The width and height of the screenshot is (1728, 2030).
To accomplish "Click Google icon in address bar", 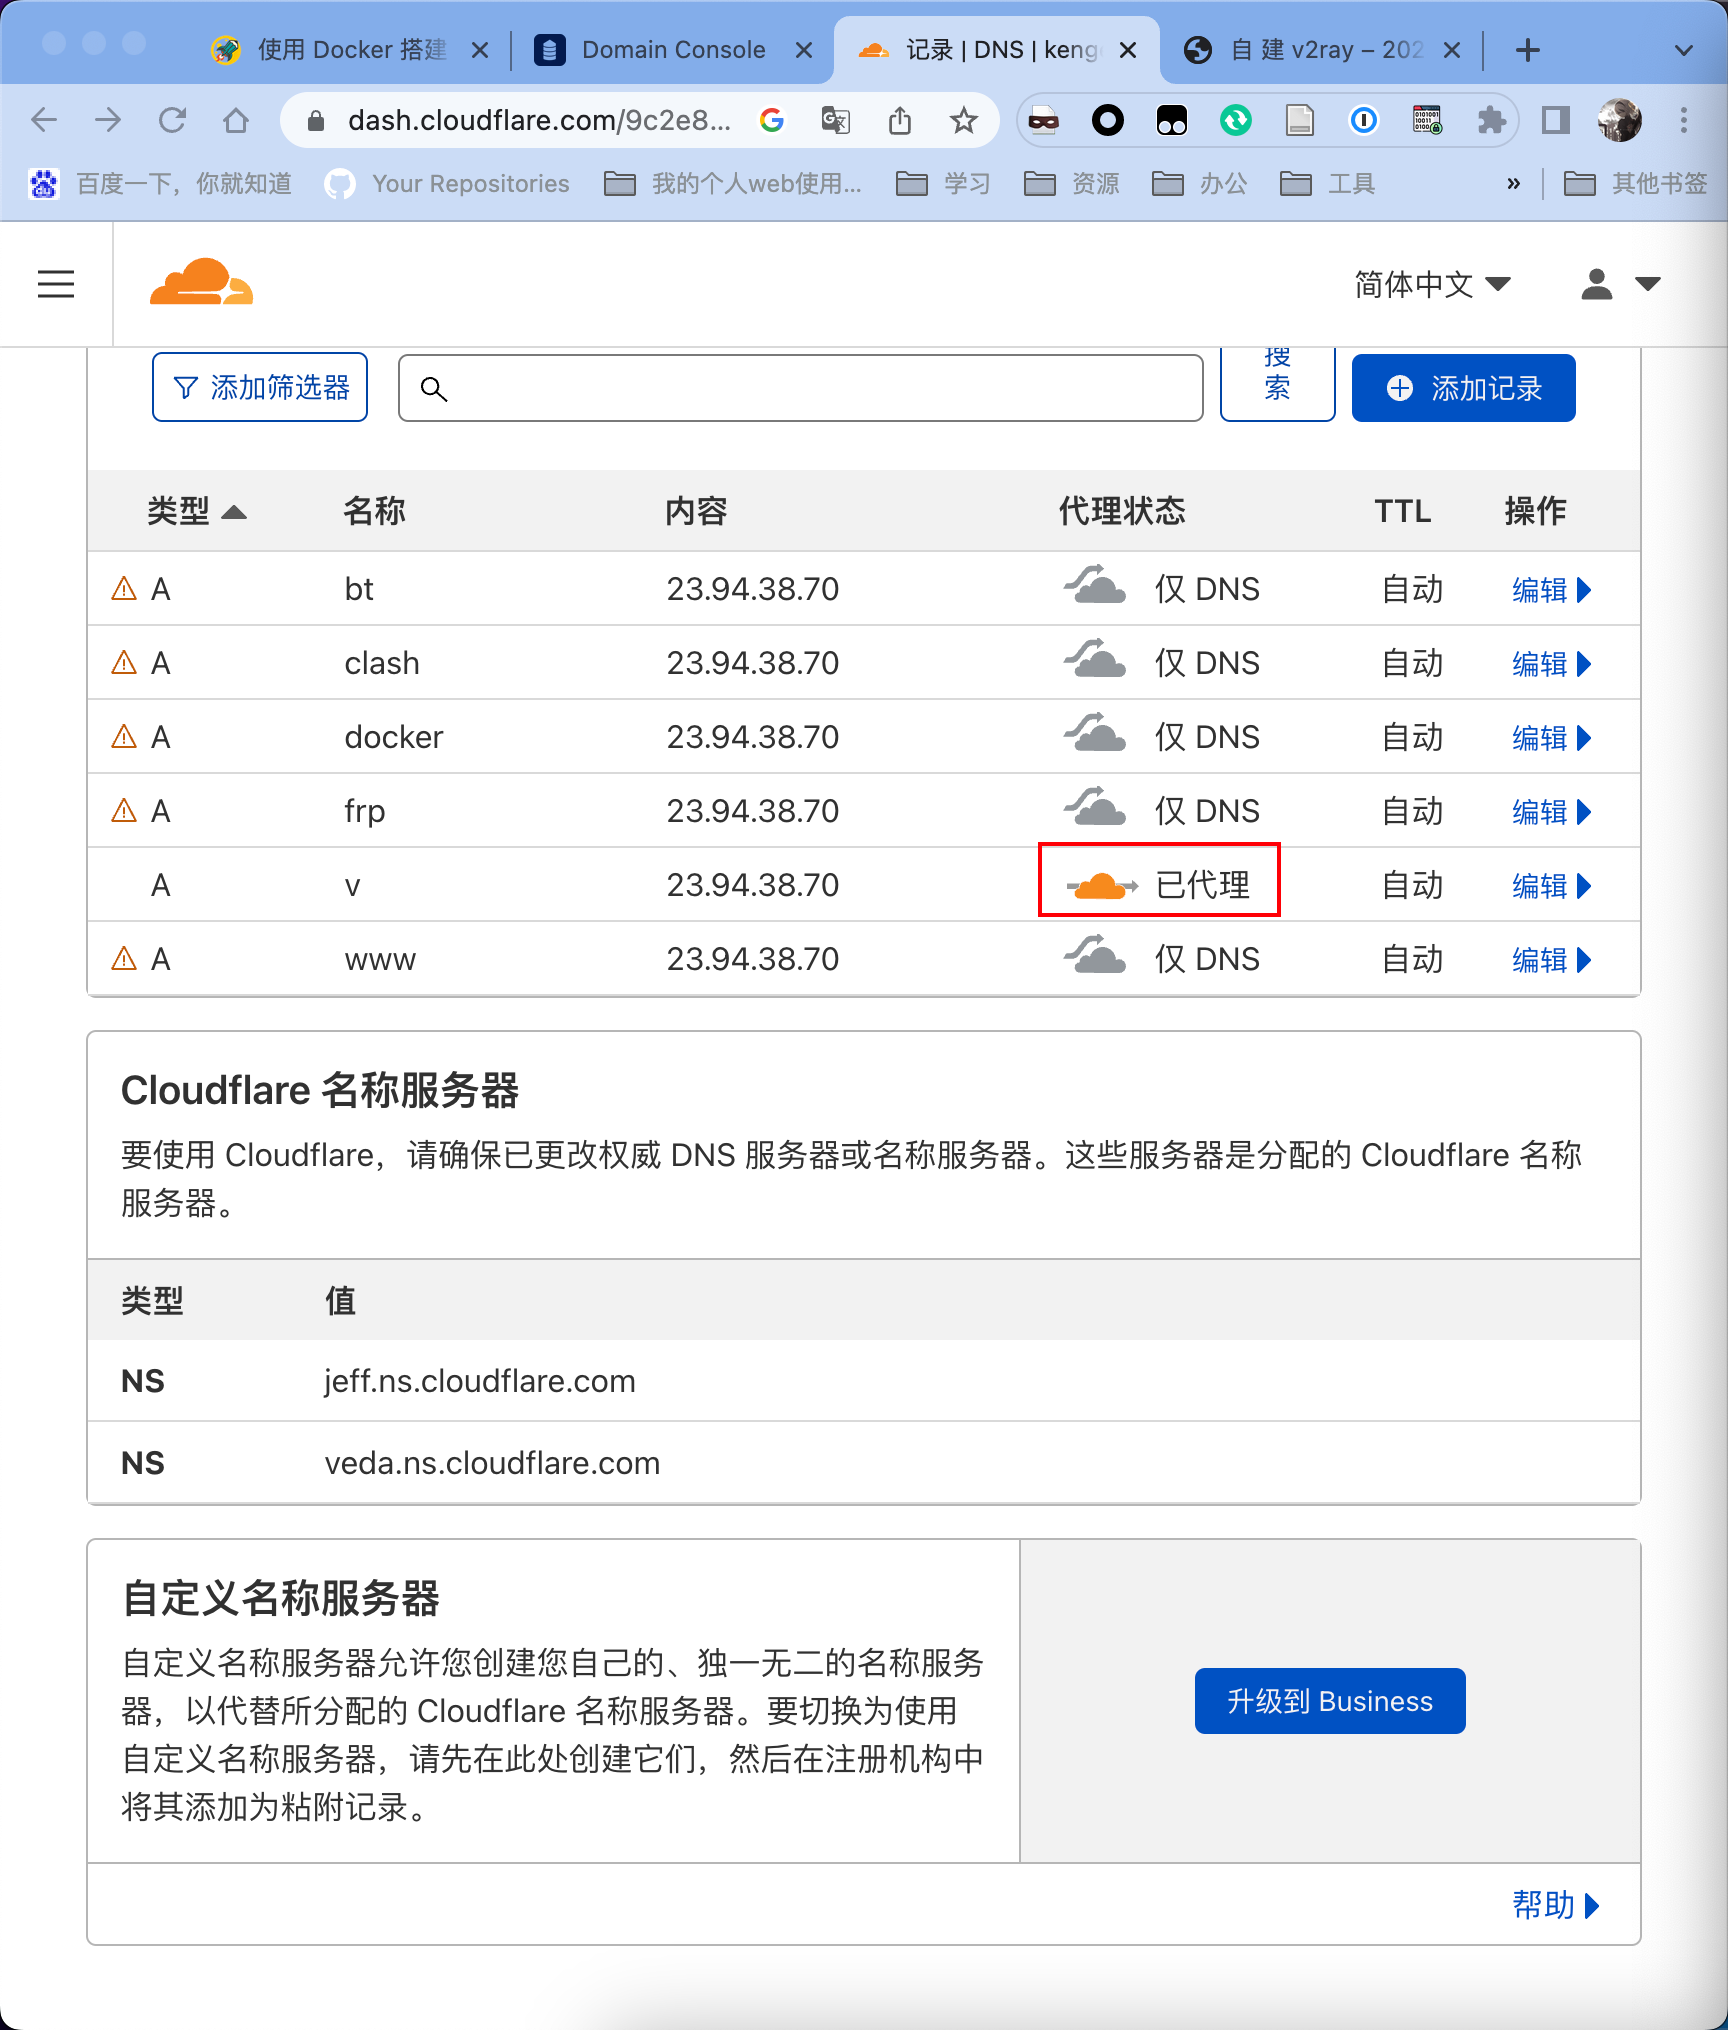I will pos(771,121).
